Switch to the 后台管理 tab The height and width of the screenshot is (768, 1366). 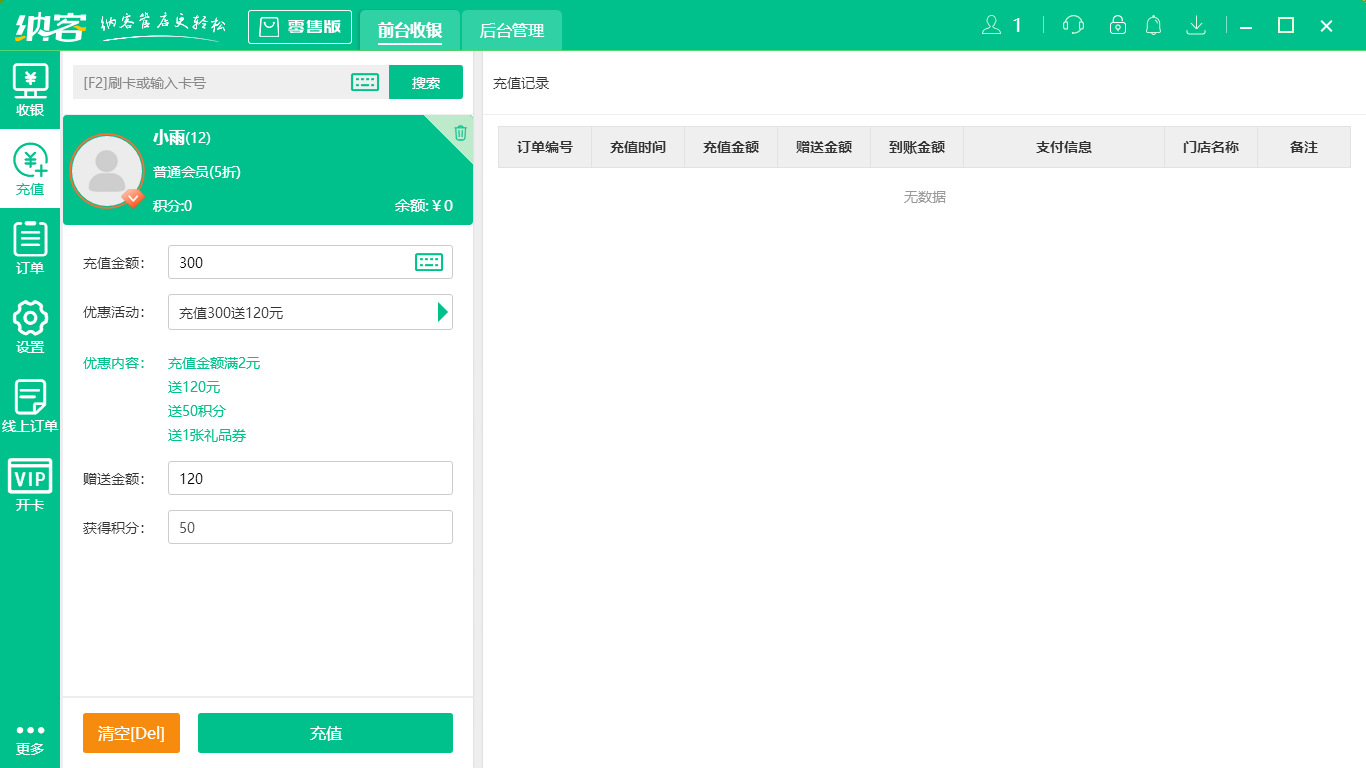pyautogui.click(x=511, y=30)
